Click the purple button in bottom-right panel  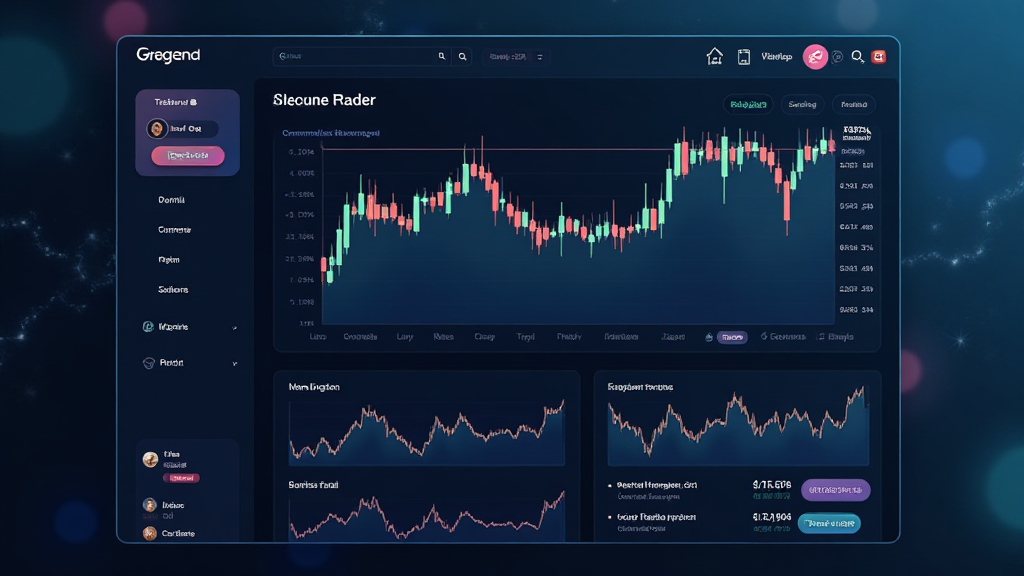point(835,490)
